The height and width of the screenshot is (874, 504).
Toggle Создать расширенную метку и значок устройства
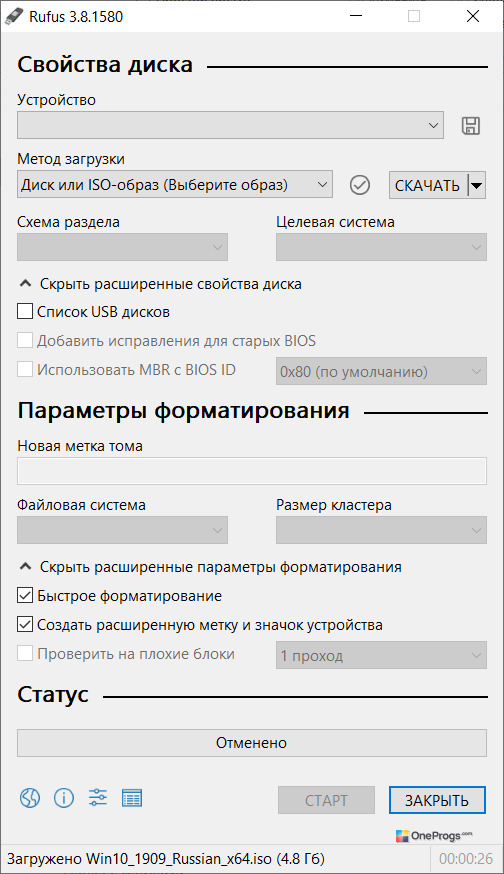(x=25, y=624)
